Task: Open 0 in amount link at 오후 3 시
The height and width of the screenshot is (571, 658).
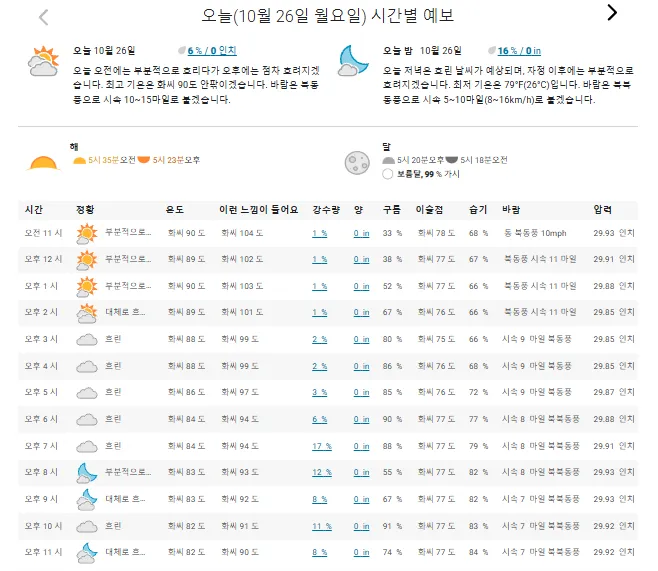Action: tap(361, 339)
